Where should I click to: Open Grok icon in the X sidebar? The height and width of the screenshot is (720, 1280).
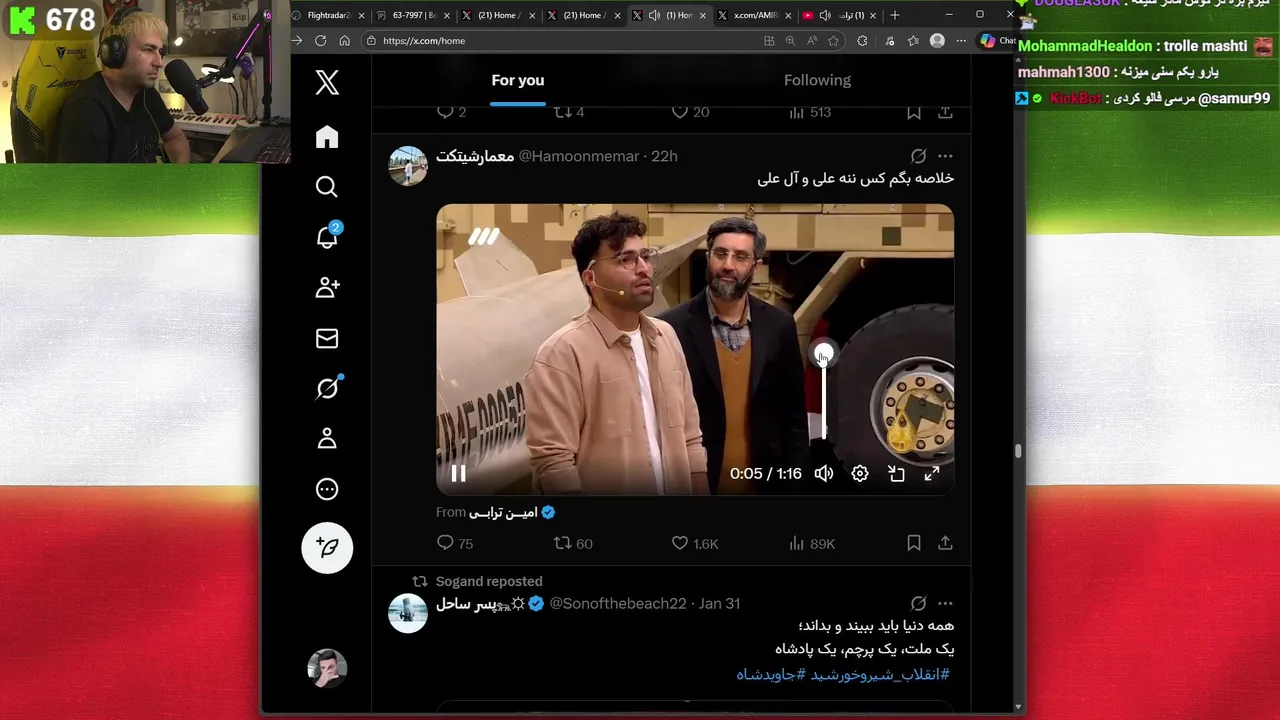coord(327,388)
